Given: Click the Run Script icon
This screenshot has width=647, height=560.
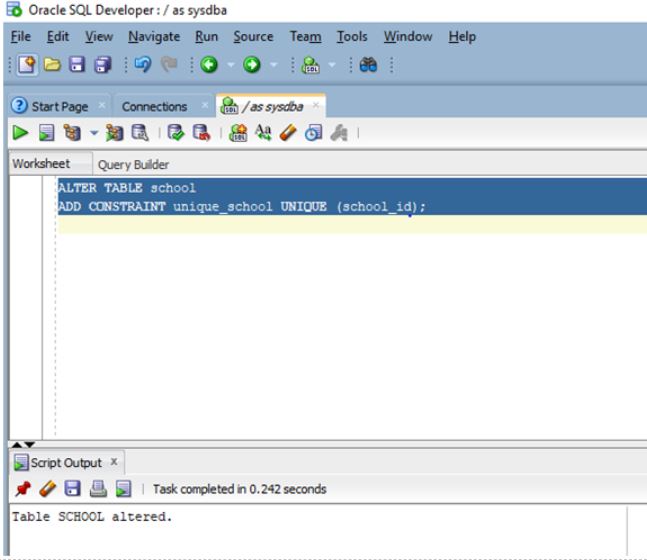Looking at the screenshot, I should click(46, 133).
